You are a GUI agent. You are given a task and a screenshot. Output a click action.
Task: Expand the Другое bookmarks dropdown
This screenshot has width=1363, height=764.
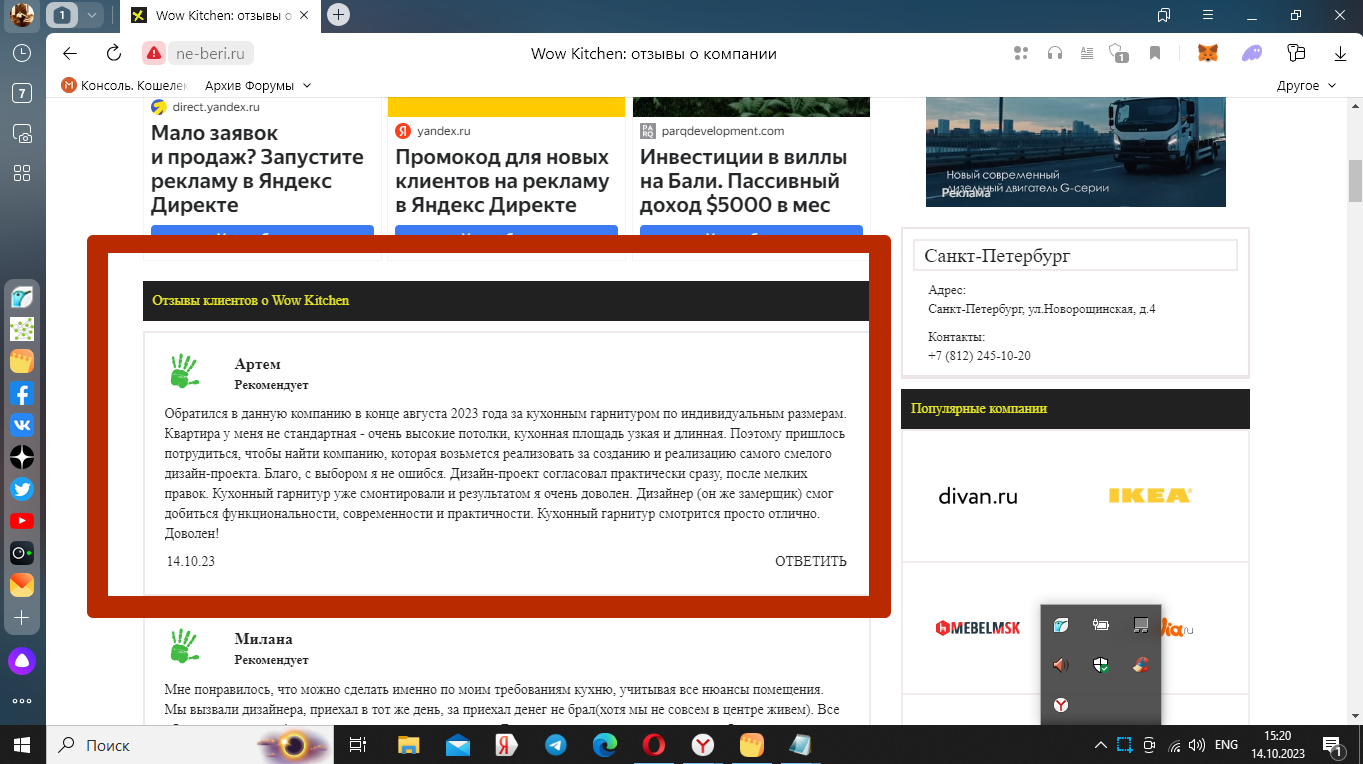[x=1306, y=85]
